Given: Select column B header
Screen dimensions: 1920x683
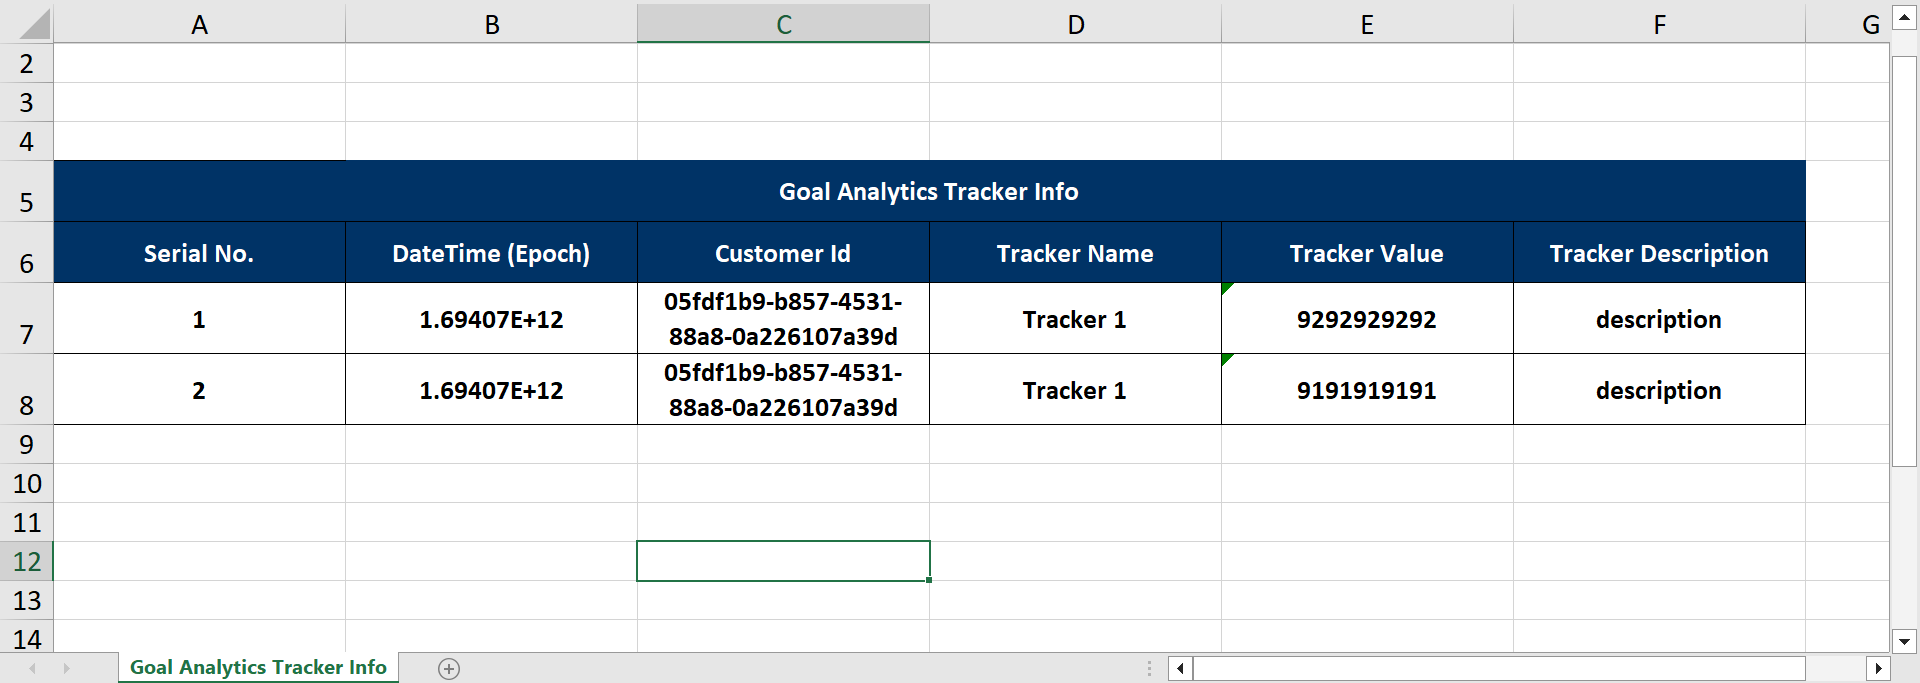Looking at the screenshot, I should tap(492, 24).
